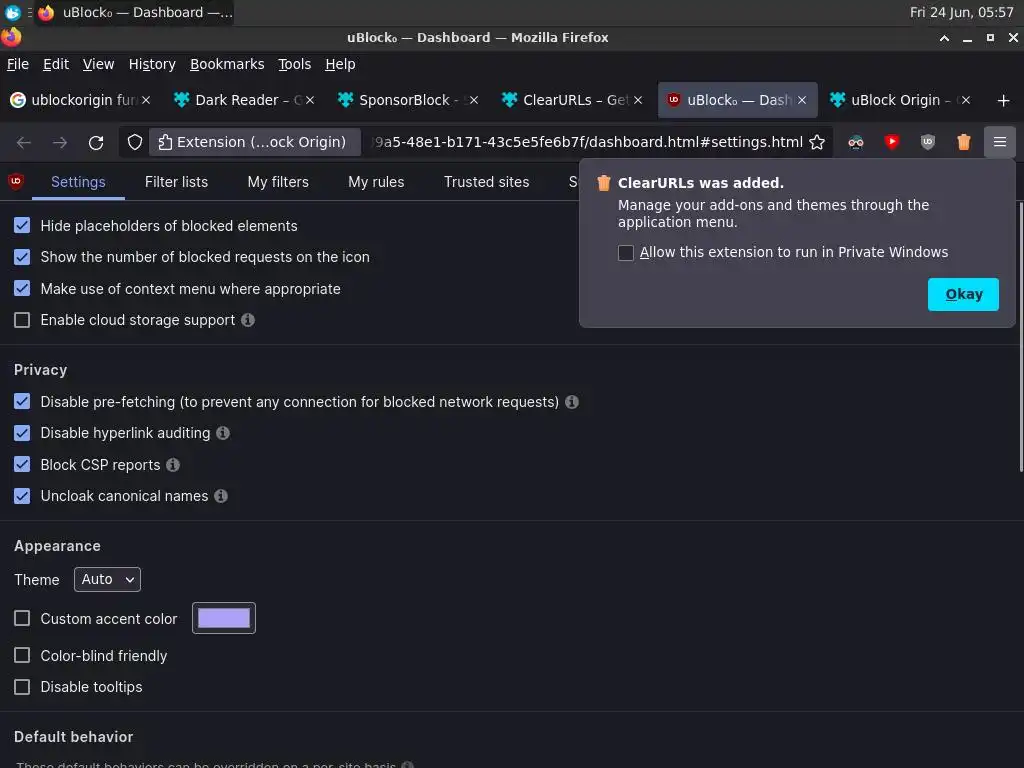Click Okay in the ClearURLs added popup
The width and height of the screenshot is (1024, 768).
point(963,295)
